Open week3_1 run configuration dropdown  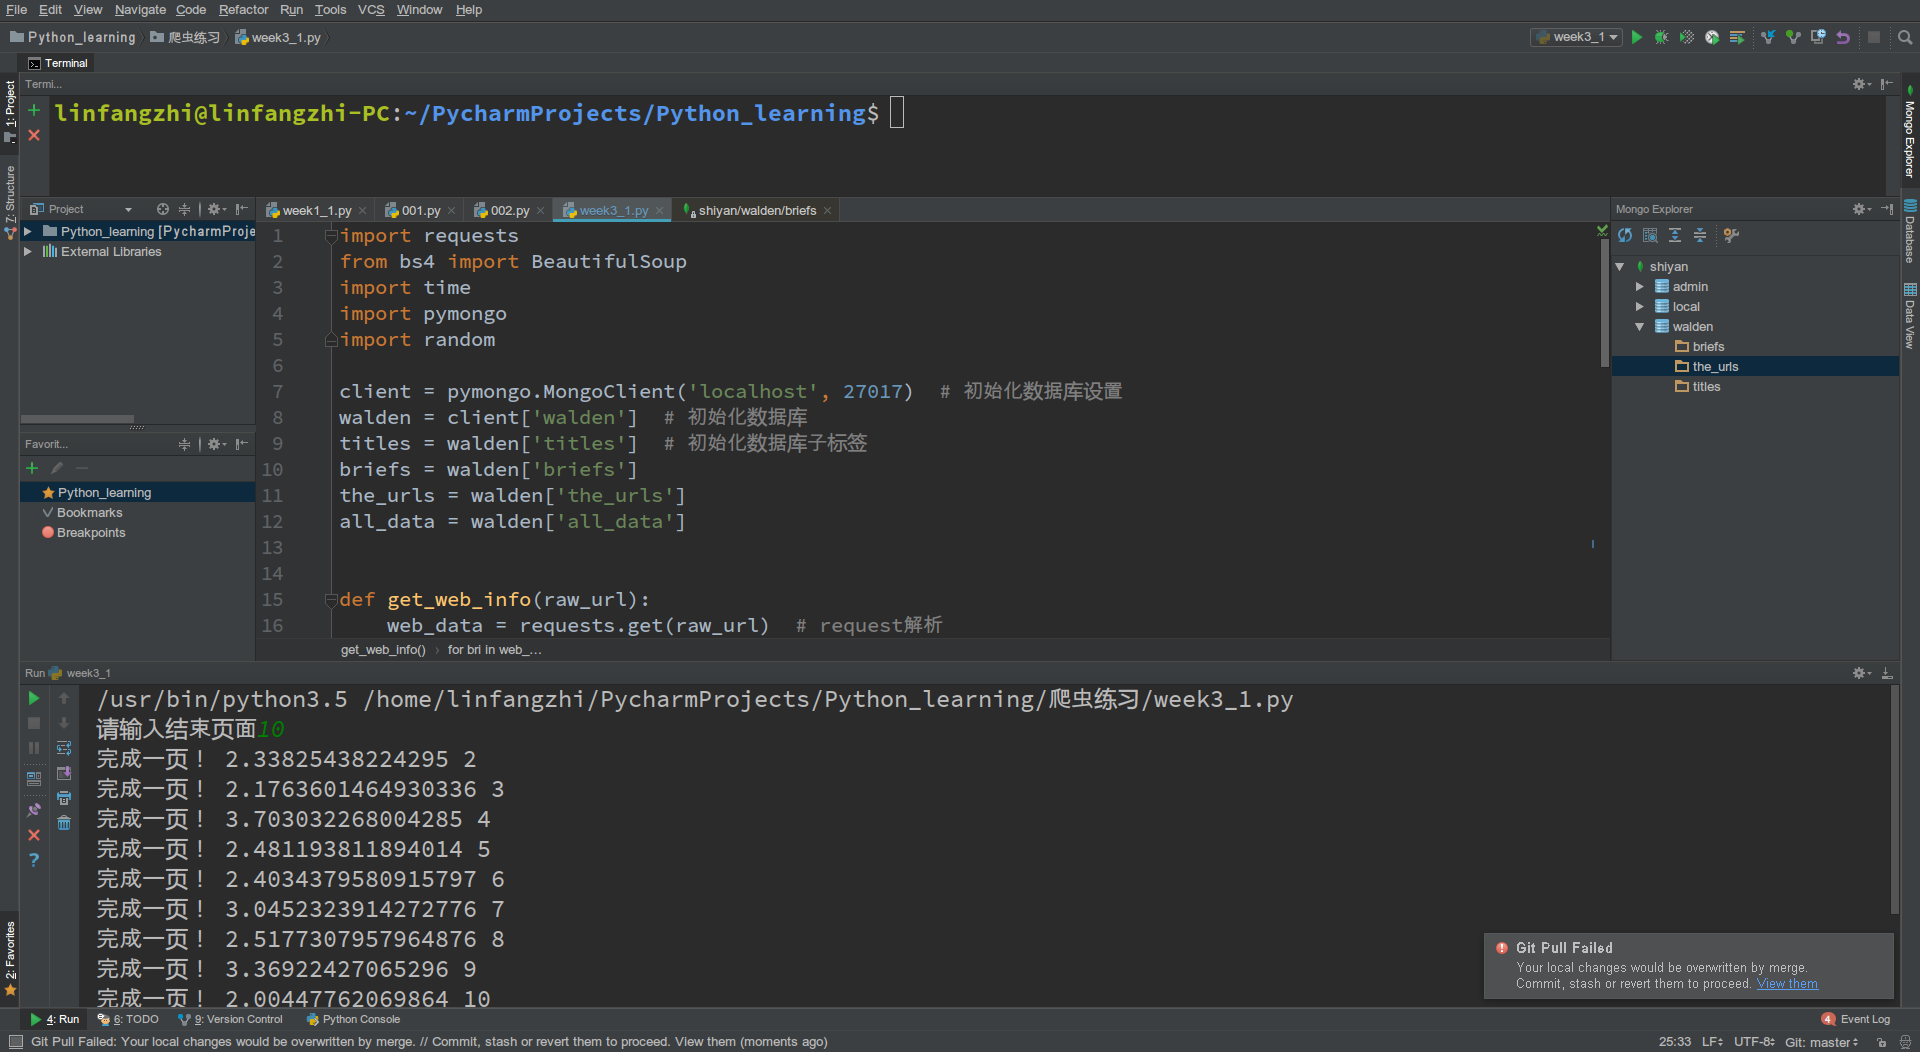(1576, 37)
